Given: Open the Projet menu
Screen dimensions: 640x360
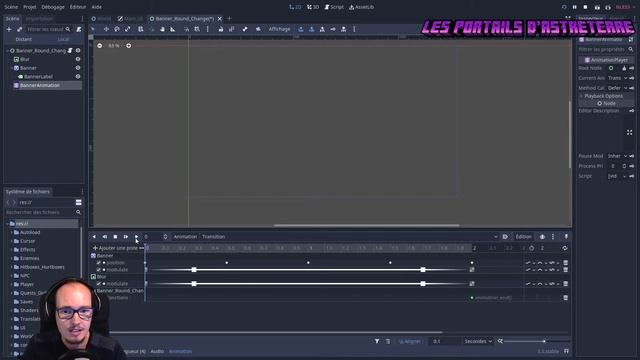Looking at the screenshot, I should [x=29, y=7].
